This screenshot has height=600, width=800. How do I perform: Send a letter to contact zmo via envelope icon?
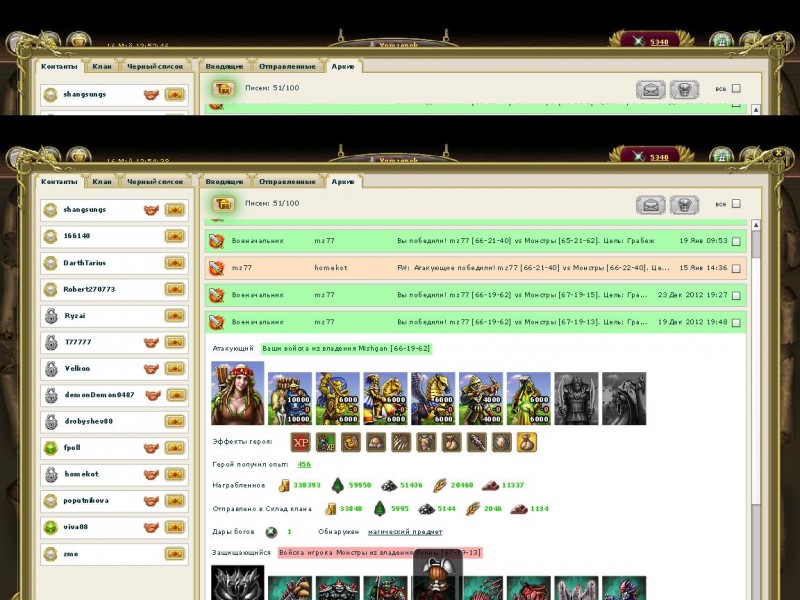174,553
